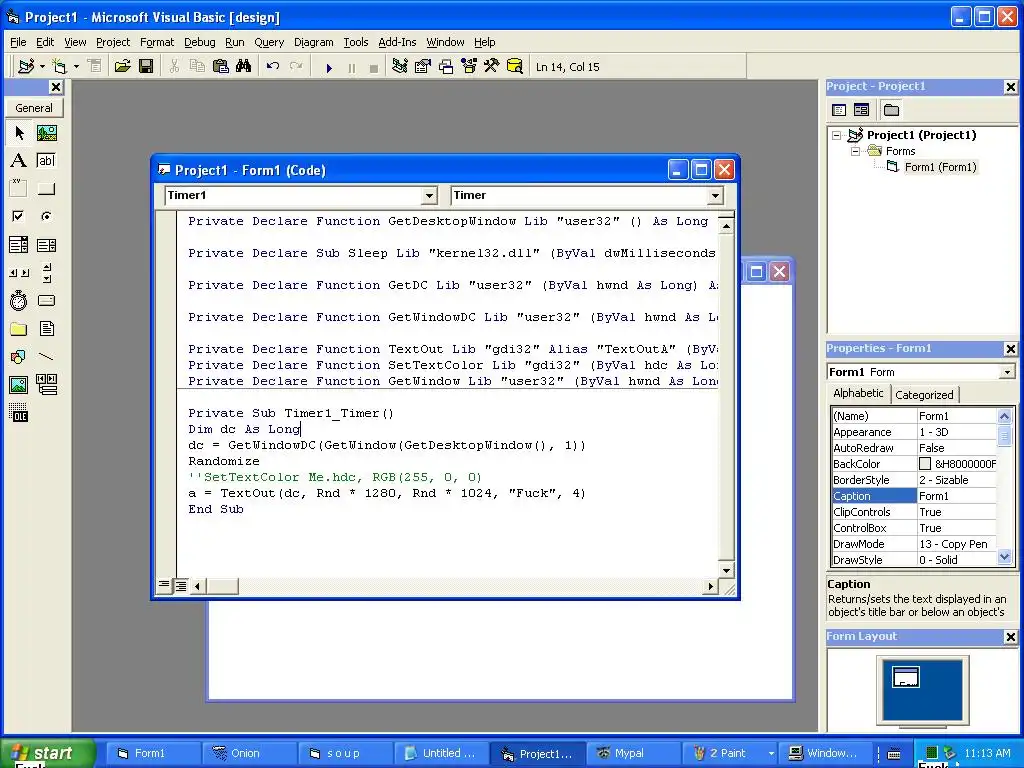Select the DriveListBox control tool
This screenshot has width=1024, height=768.
[46, 300]
